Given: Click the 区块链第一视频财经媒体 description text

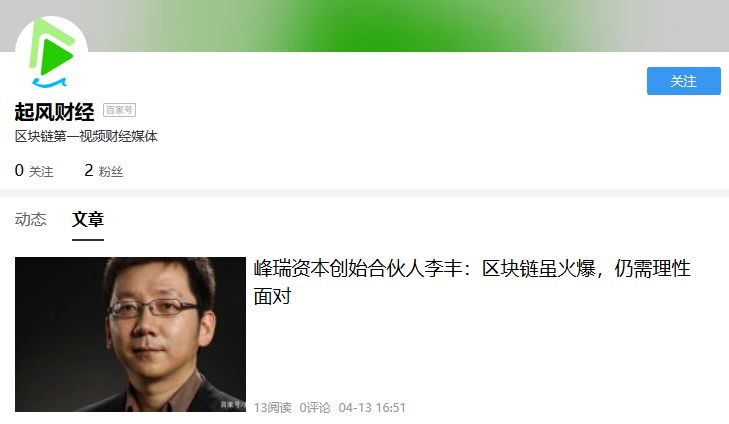Looking at the screenshot, I should point(86,136).
